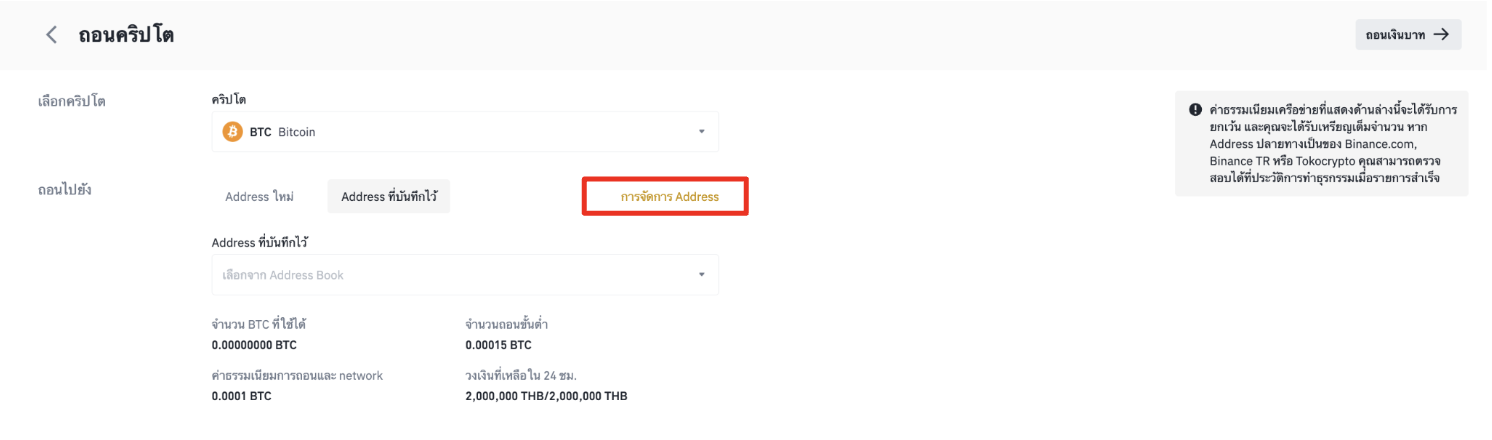Click the back chevron beside ถอนคริปโต
Image resolution: width=1492 pixels, height=440 pixels.
[52, 35]
